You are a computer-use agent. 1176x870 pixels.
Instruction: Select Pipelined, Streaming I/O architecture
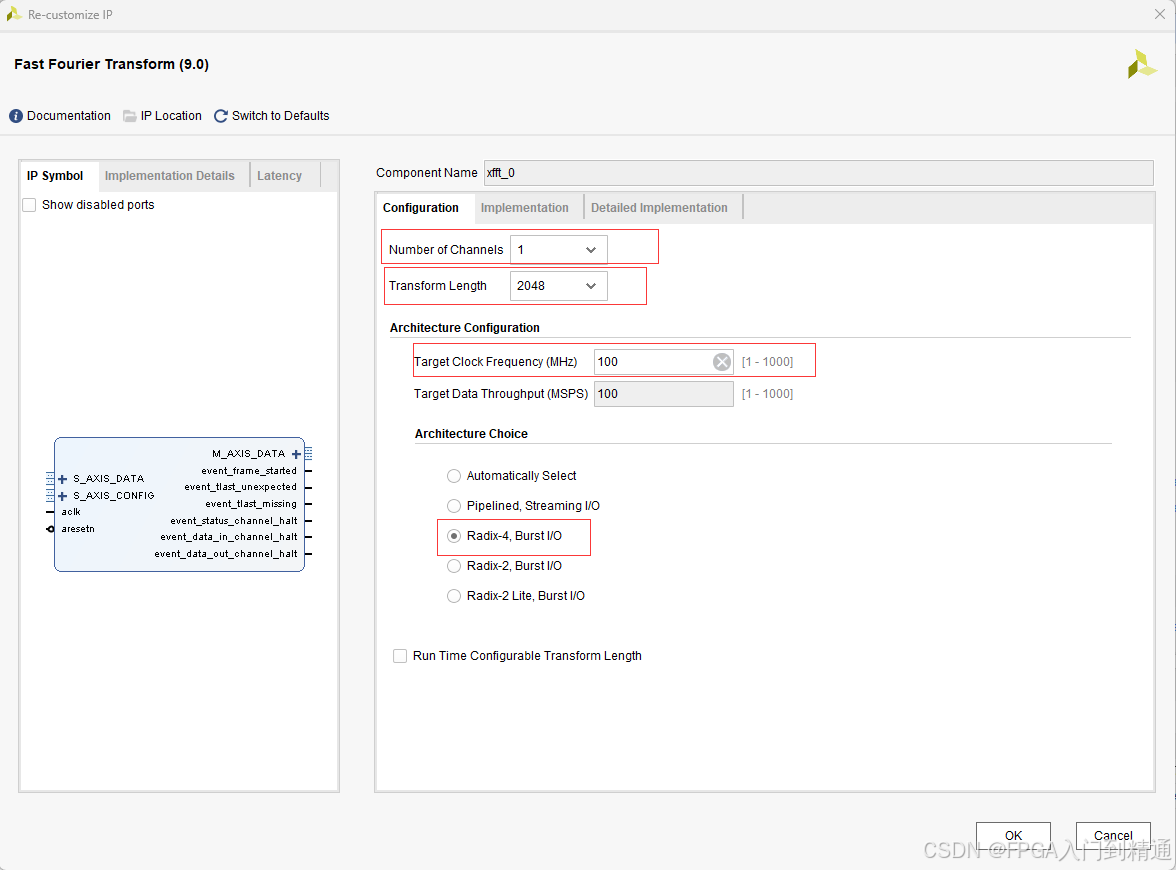pos(454,506)
